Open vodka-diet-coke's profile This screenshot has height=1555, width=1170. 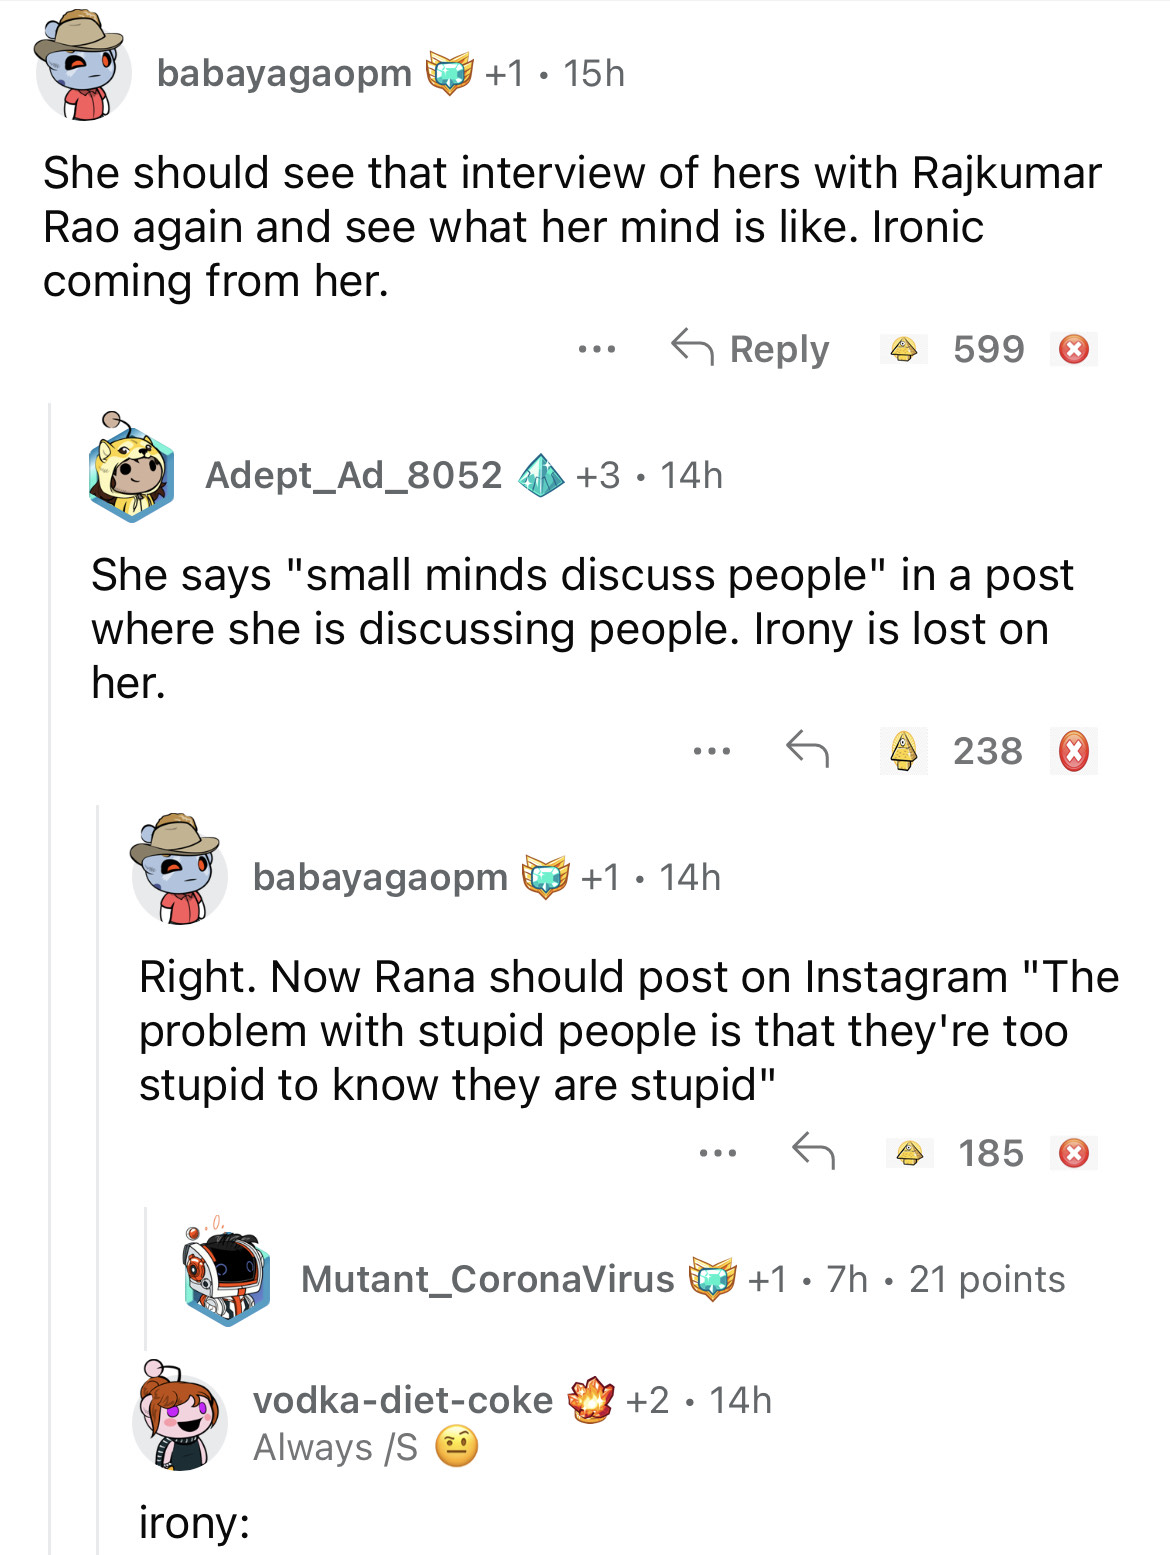tap(402, 1400)
